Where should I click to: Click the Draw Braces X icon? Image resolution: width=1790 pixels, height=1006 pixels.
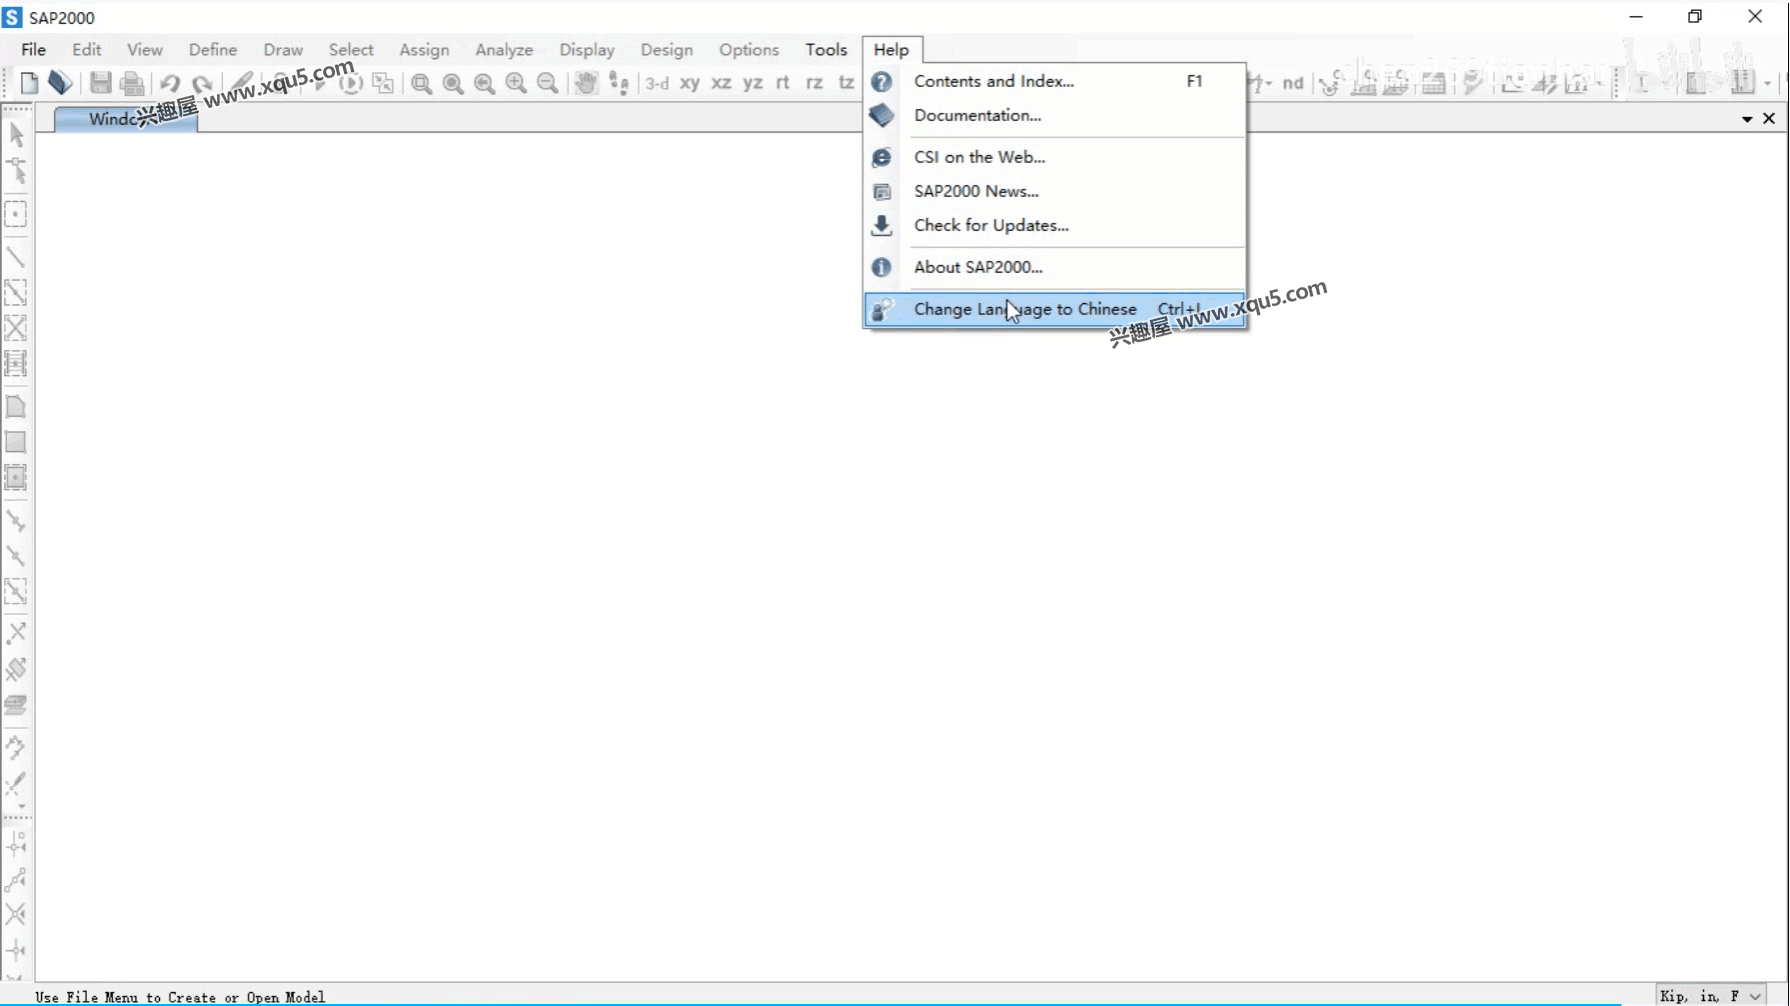tap(16, 328)
